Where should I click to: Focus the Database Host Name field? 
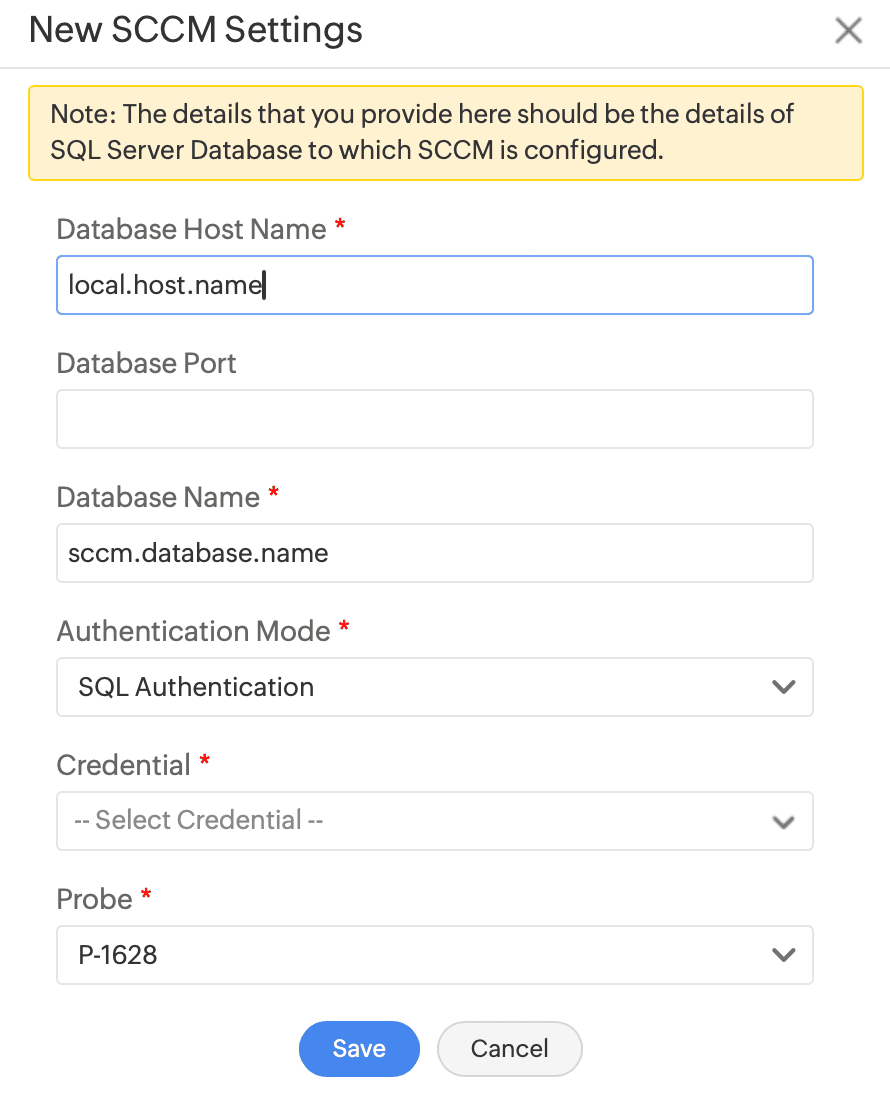coord(435,285)
